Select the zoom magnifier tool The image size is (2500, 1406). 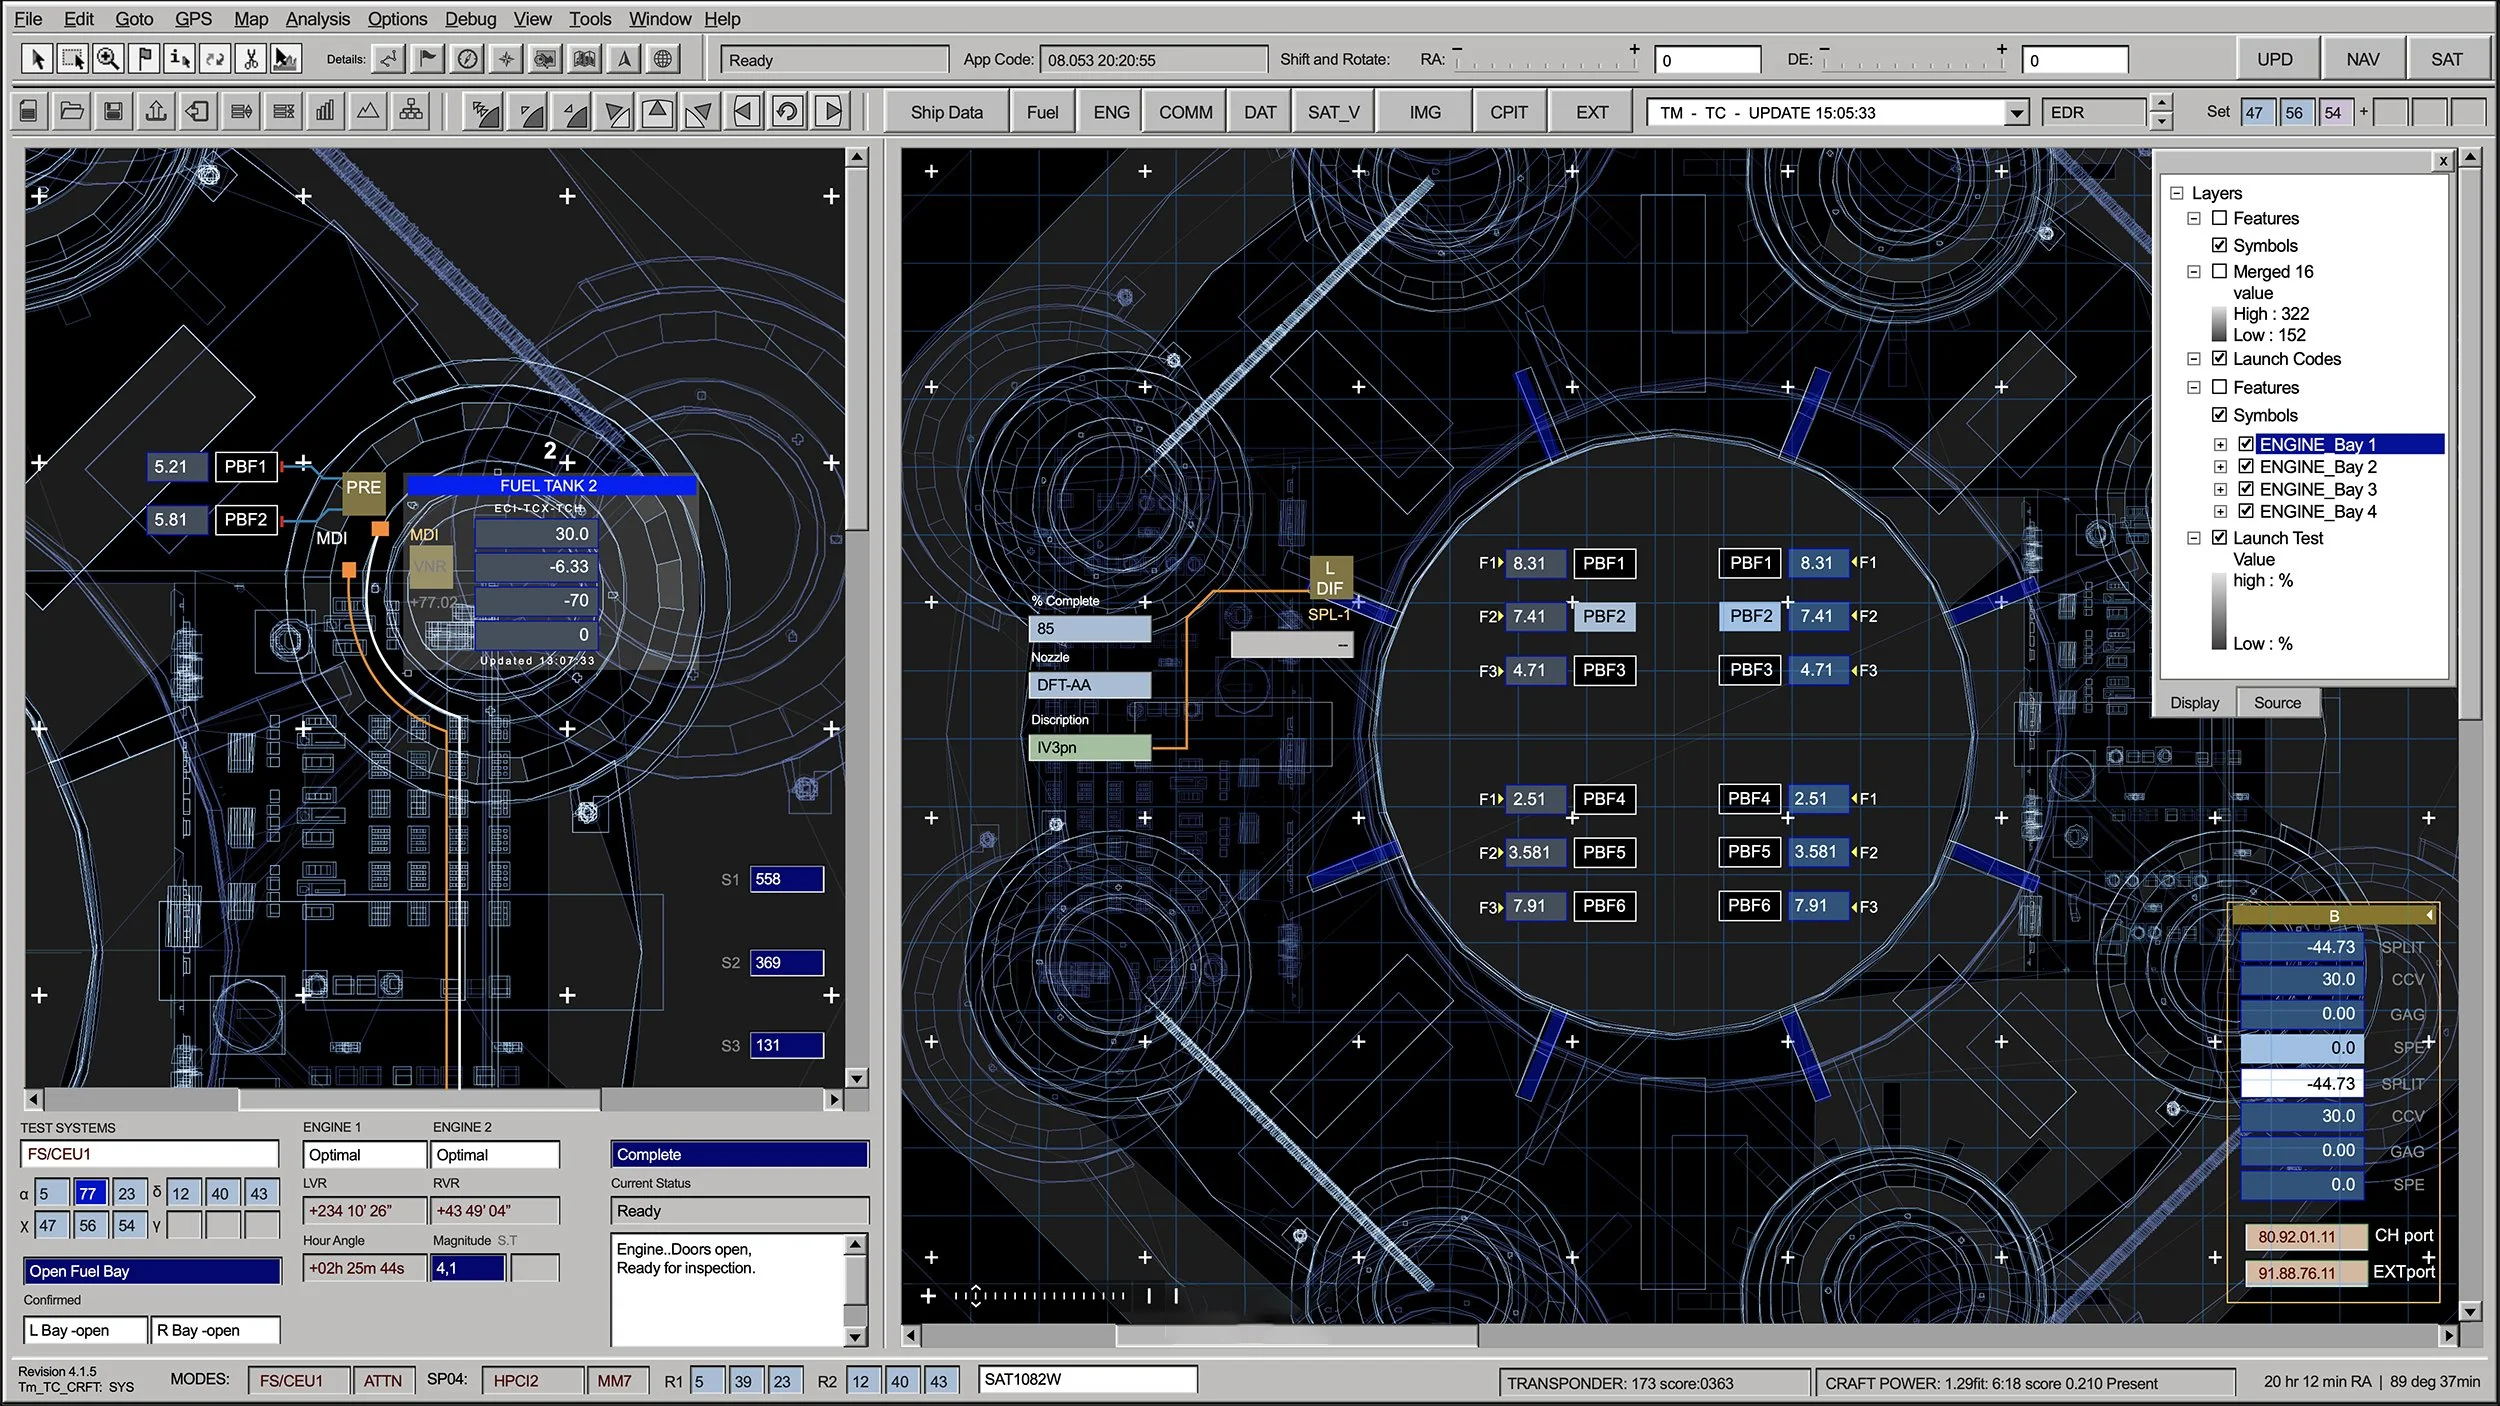point(108,58)
